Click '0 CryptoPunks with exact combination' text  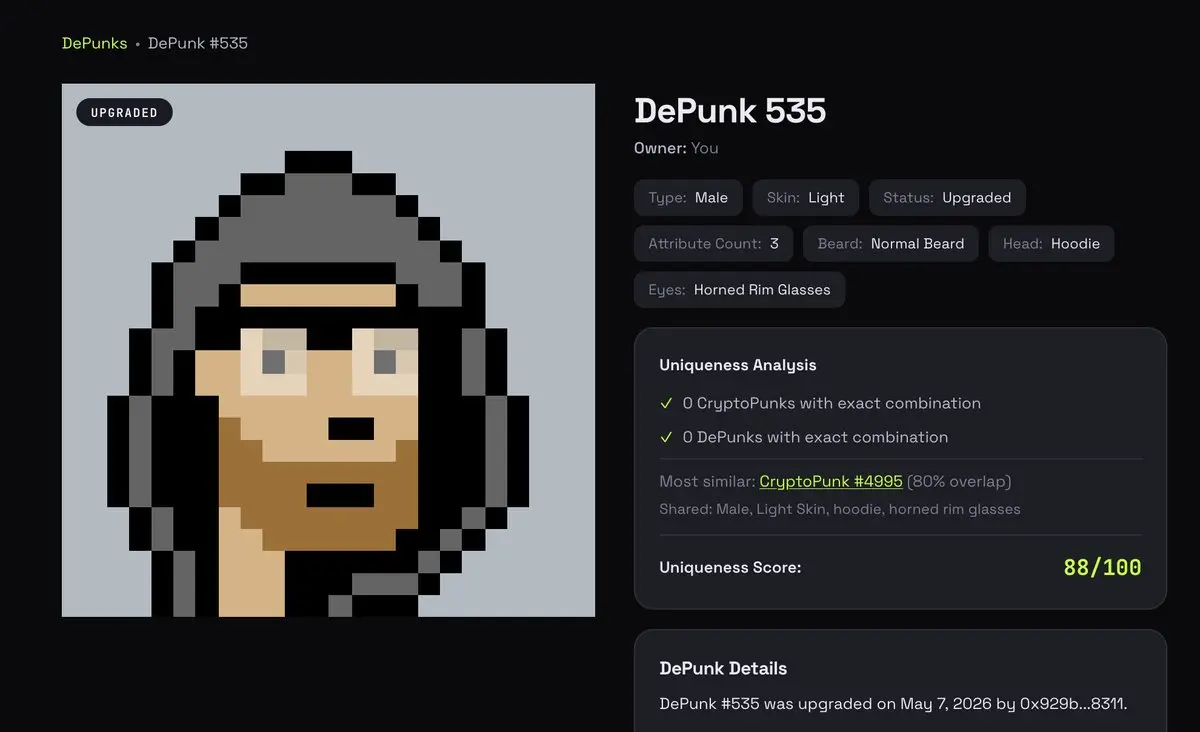tap(832, 403)
